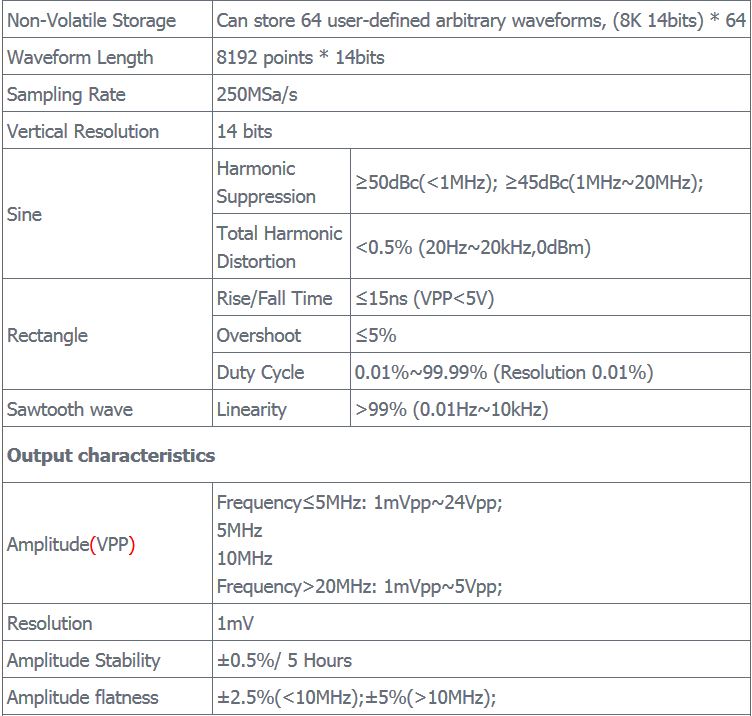Select the "Sawtooth wave" row label
The height and width of the screenshot is (716, 752).
click(69, 409)
